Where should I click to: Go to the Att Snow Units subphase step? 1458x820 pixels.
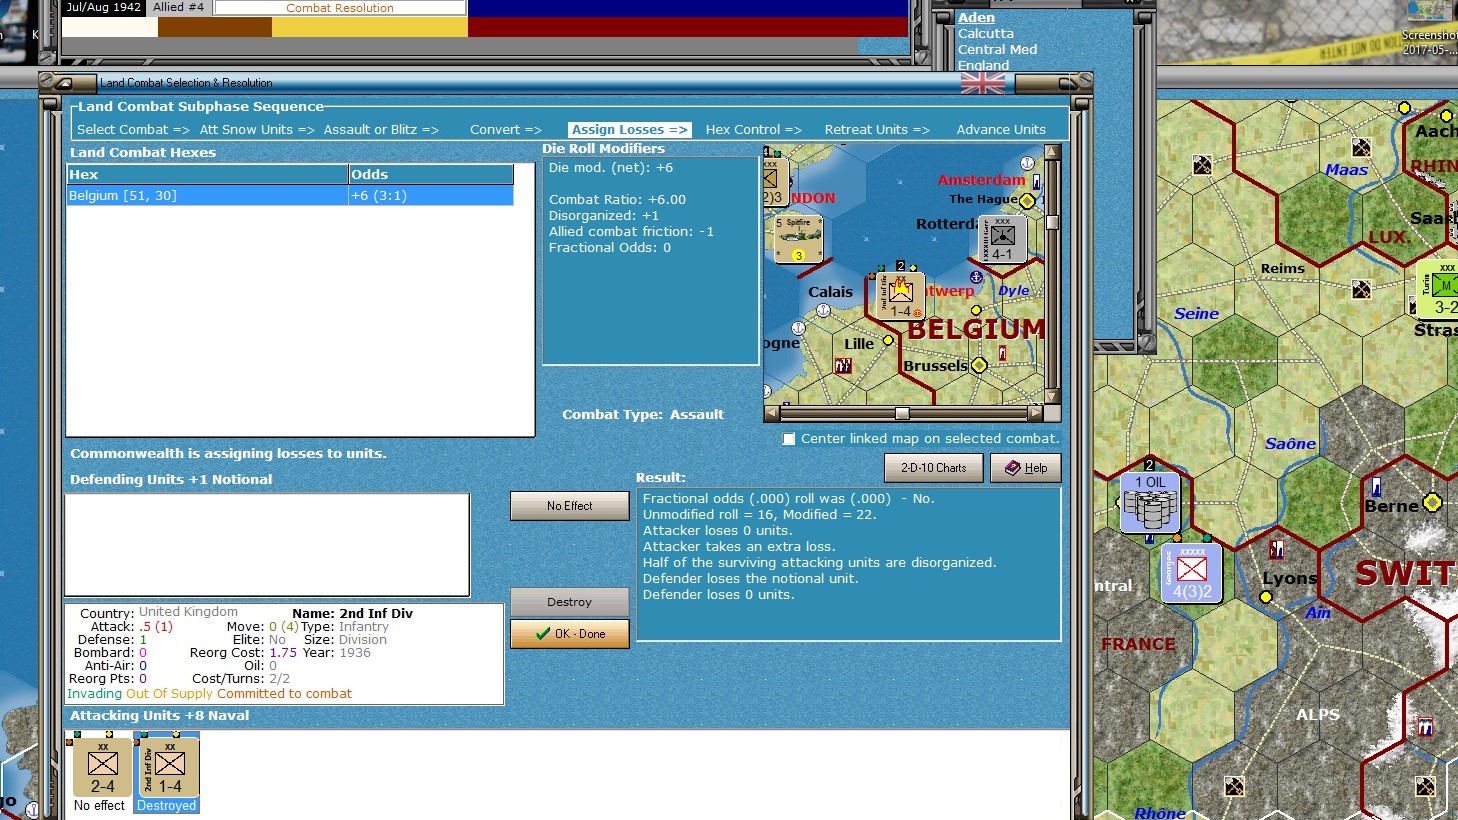[x=257, y=130]
